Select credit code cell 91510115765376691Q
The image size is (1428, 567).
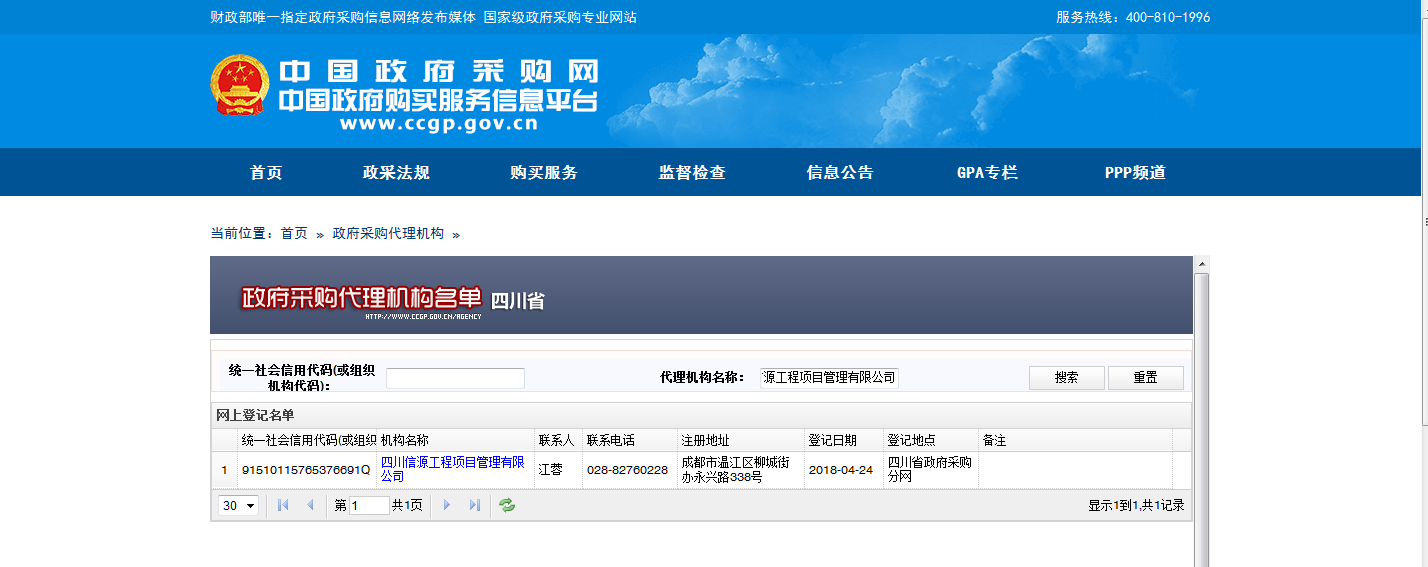[x=307, y=470]
